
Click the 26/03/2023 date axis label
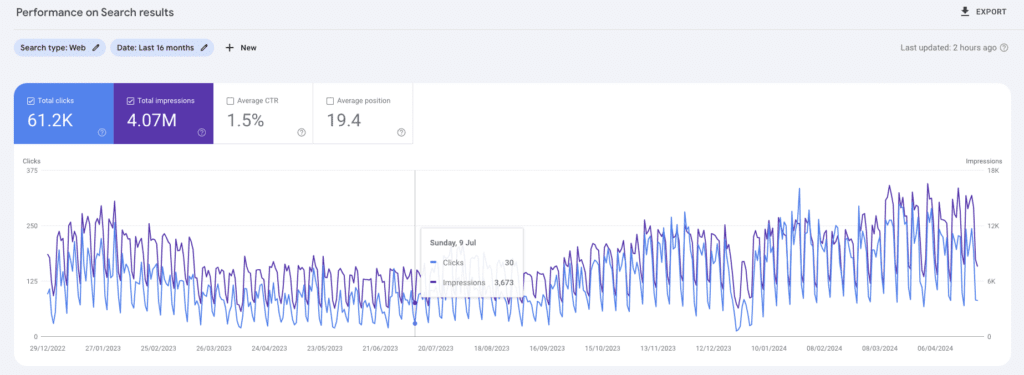pyautogui.click(x=214, y=349)
